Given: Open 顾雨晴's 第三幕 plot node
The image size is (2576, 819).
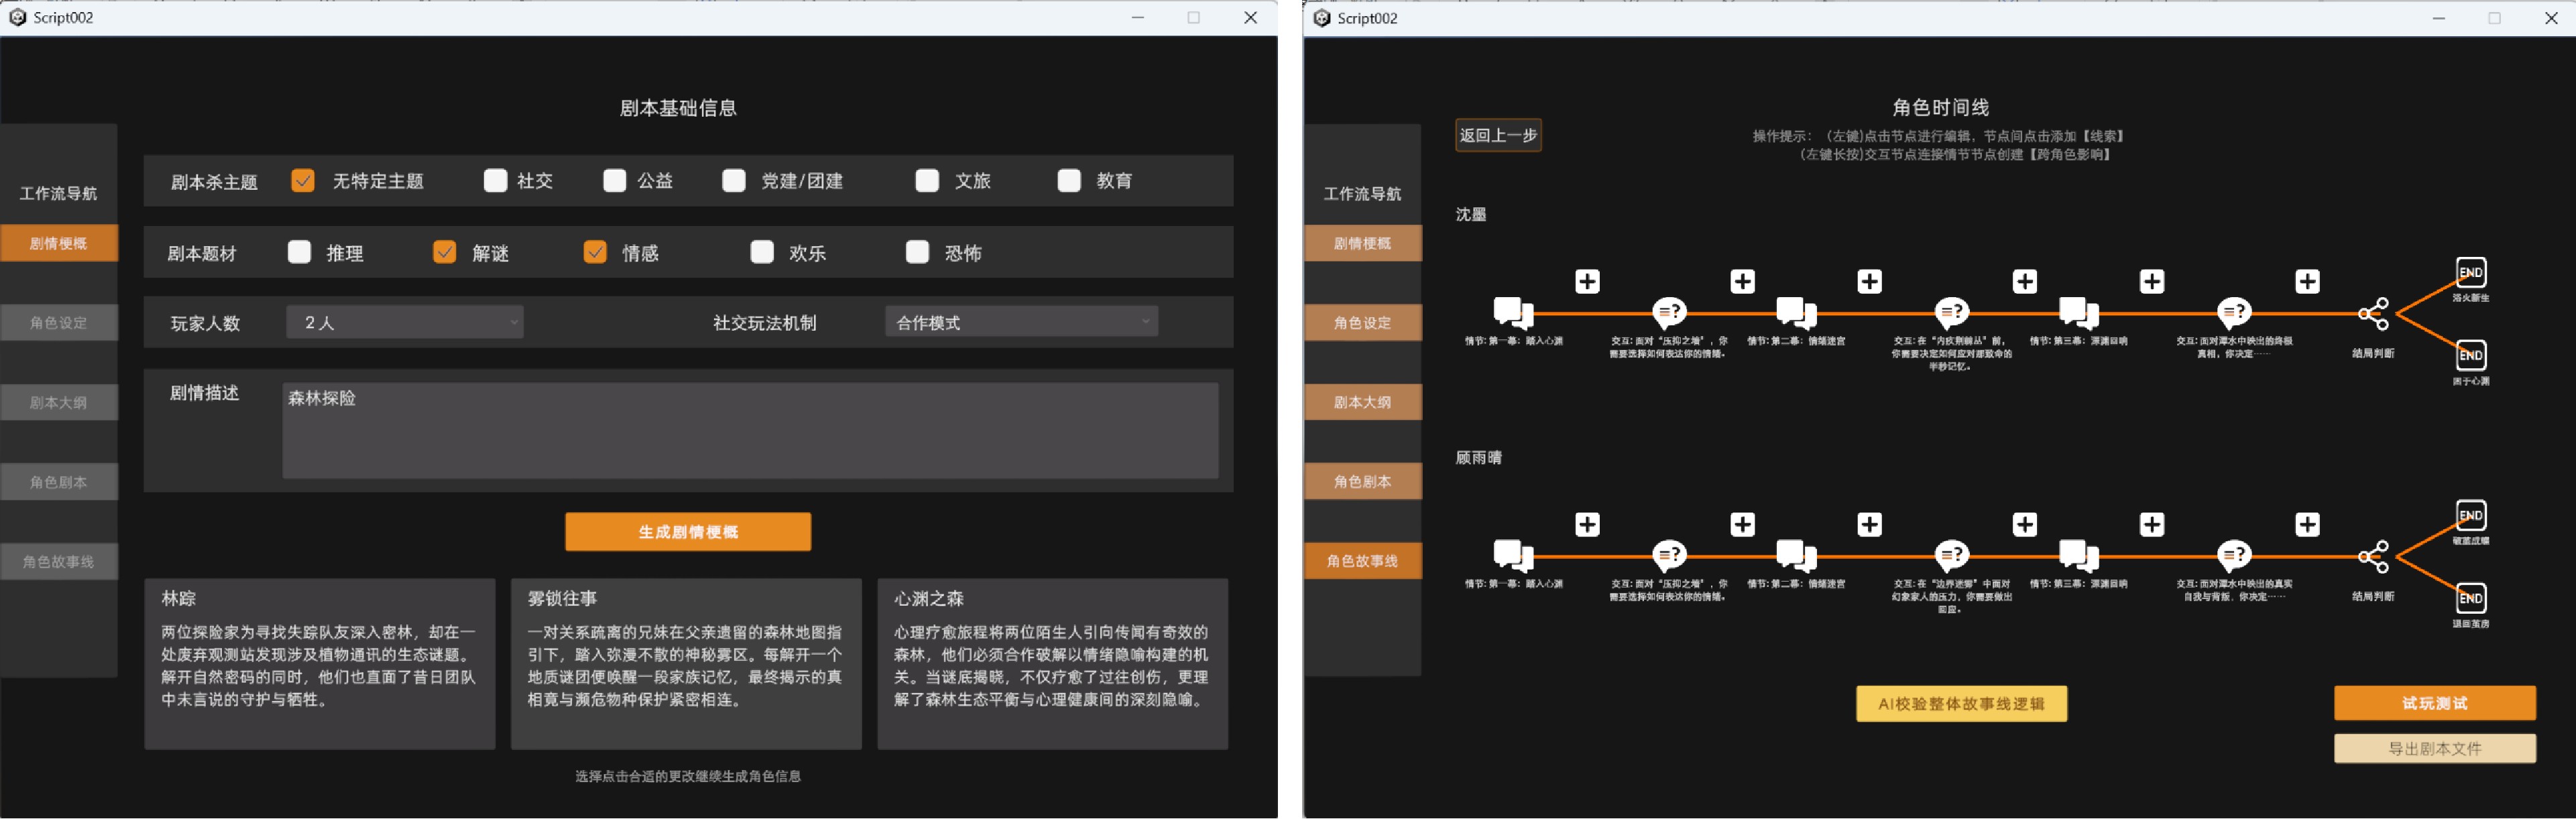Looking at the screenshot, I should tap(2079, 556).
